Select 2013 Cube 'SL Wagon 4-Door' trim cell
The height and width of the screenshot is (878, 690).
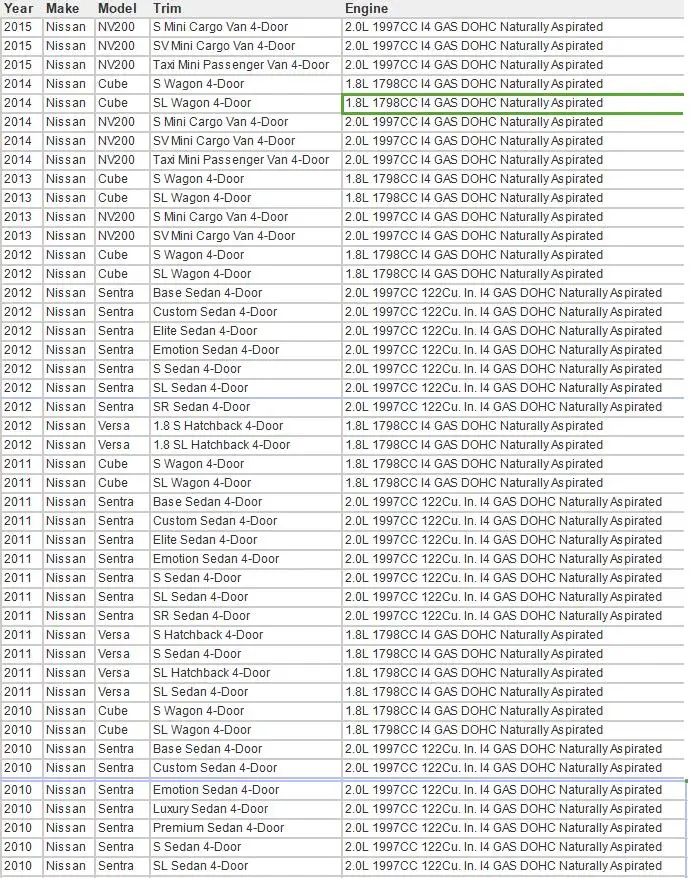pyautogui.click(x=246, y=198)
